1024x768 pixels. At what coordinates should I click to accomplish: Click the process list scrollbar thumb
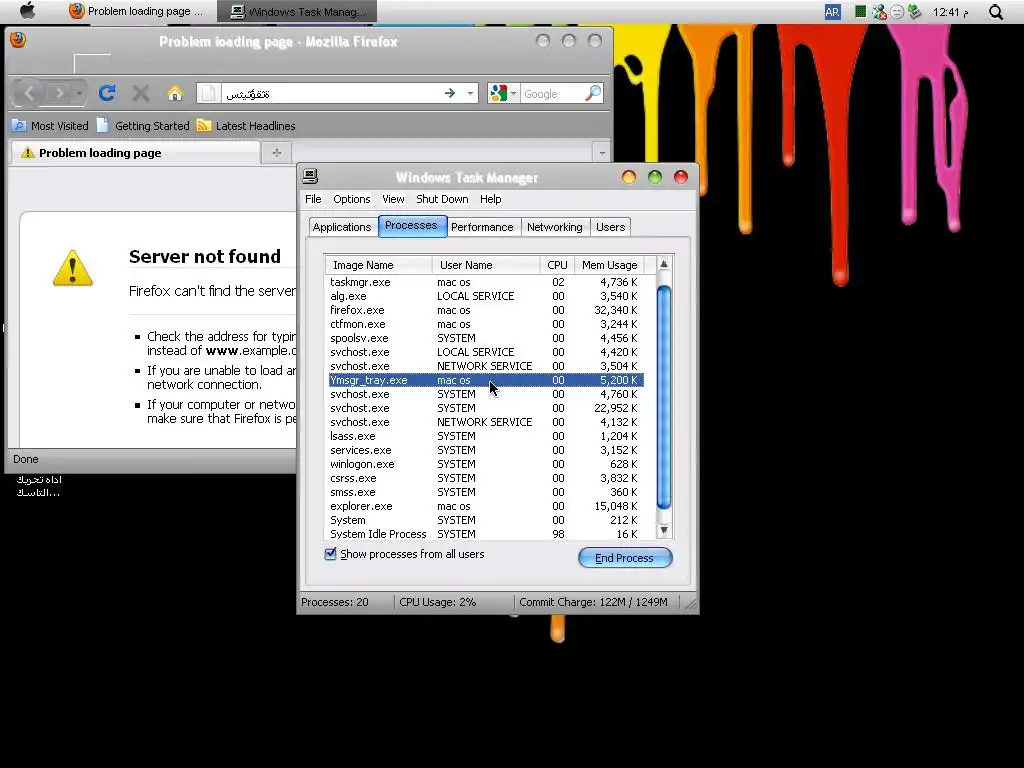point(664,397)
